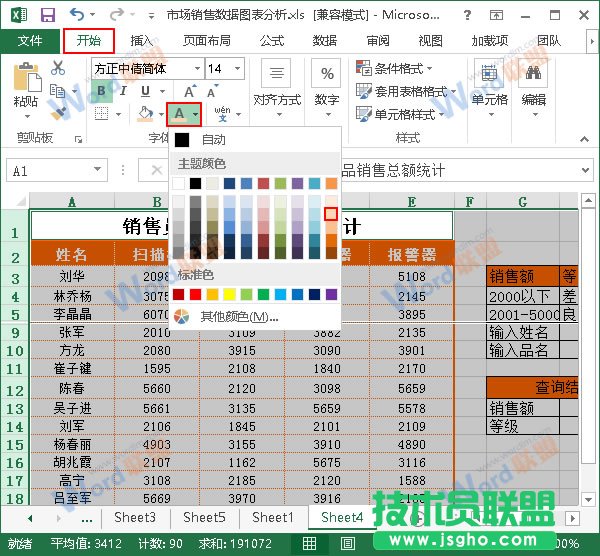Show more sheets with ellipsis
The image size is (600, 556).
coord(87,519)
